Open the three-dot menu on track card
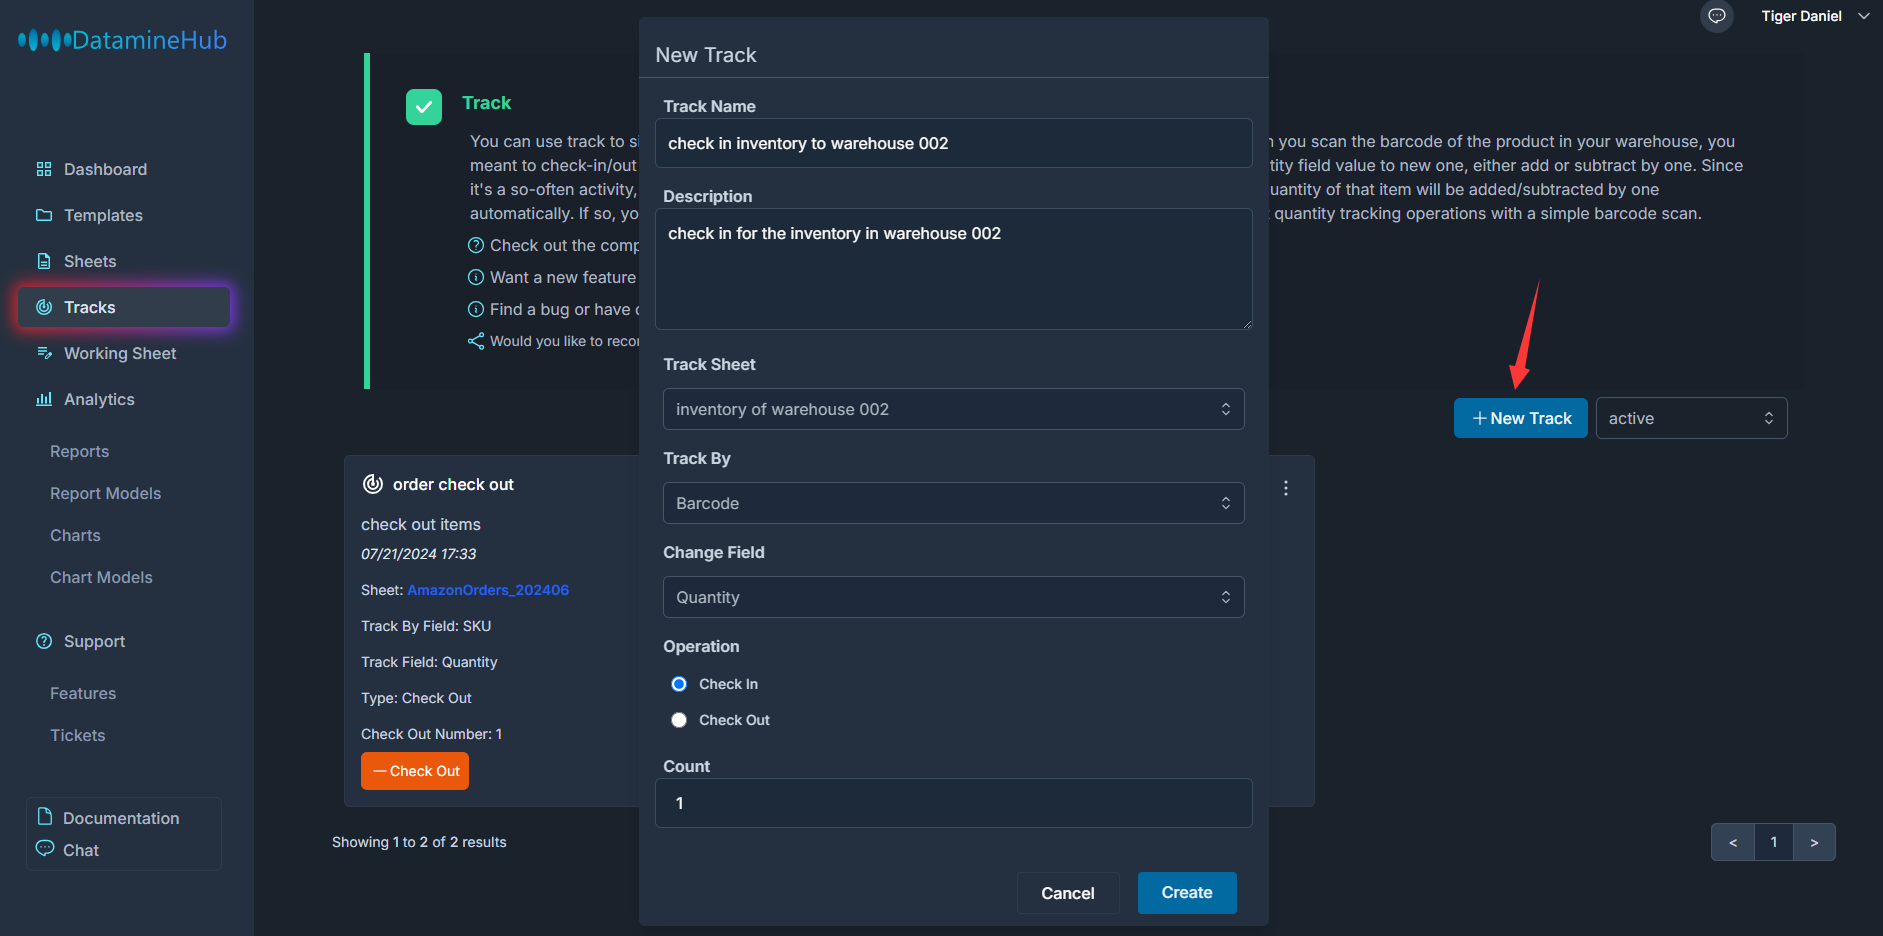The image size is (1883, 936). 1286,488
